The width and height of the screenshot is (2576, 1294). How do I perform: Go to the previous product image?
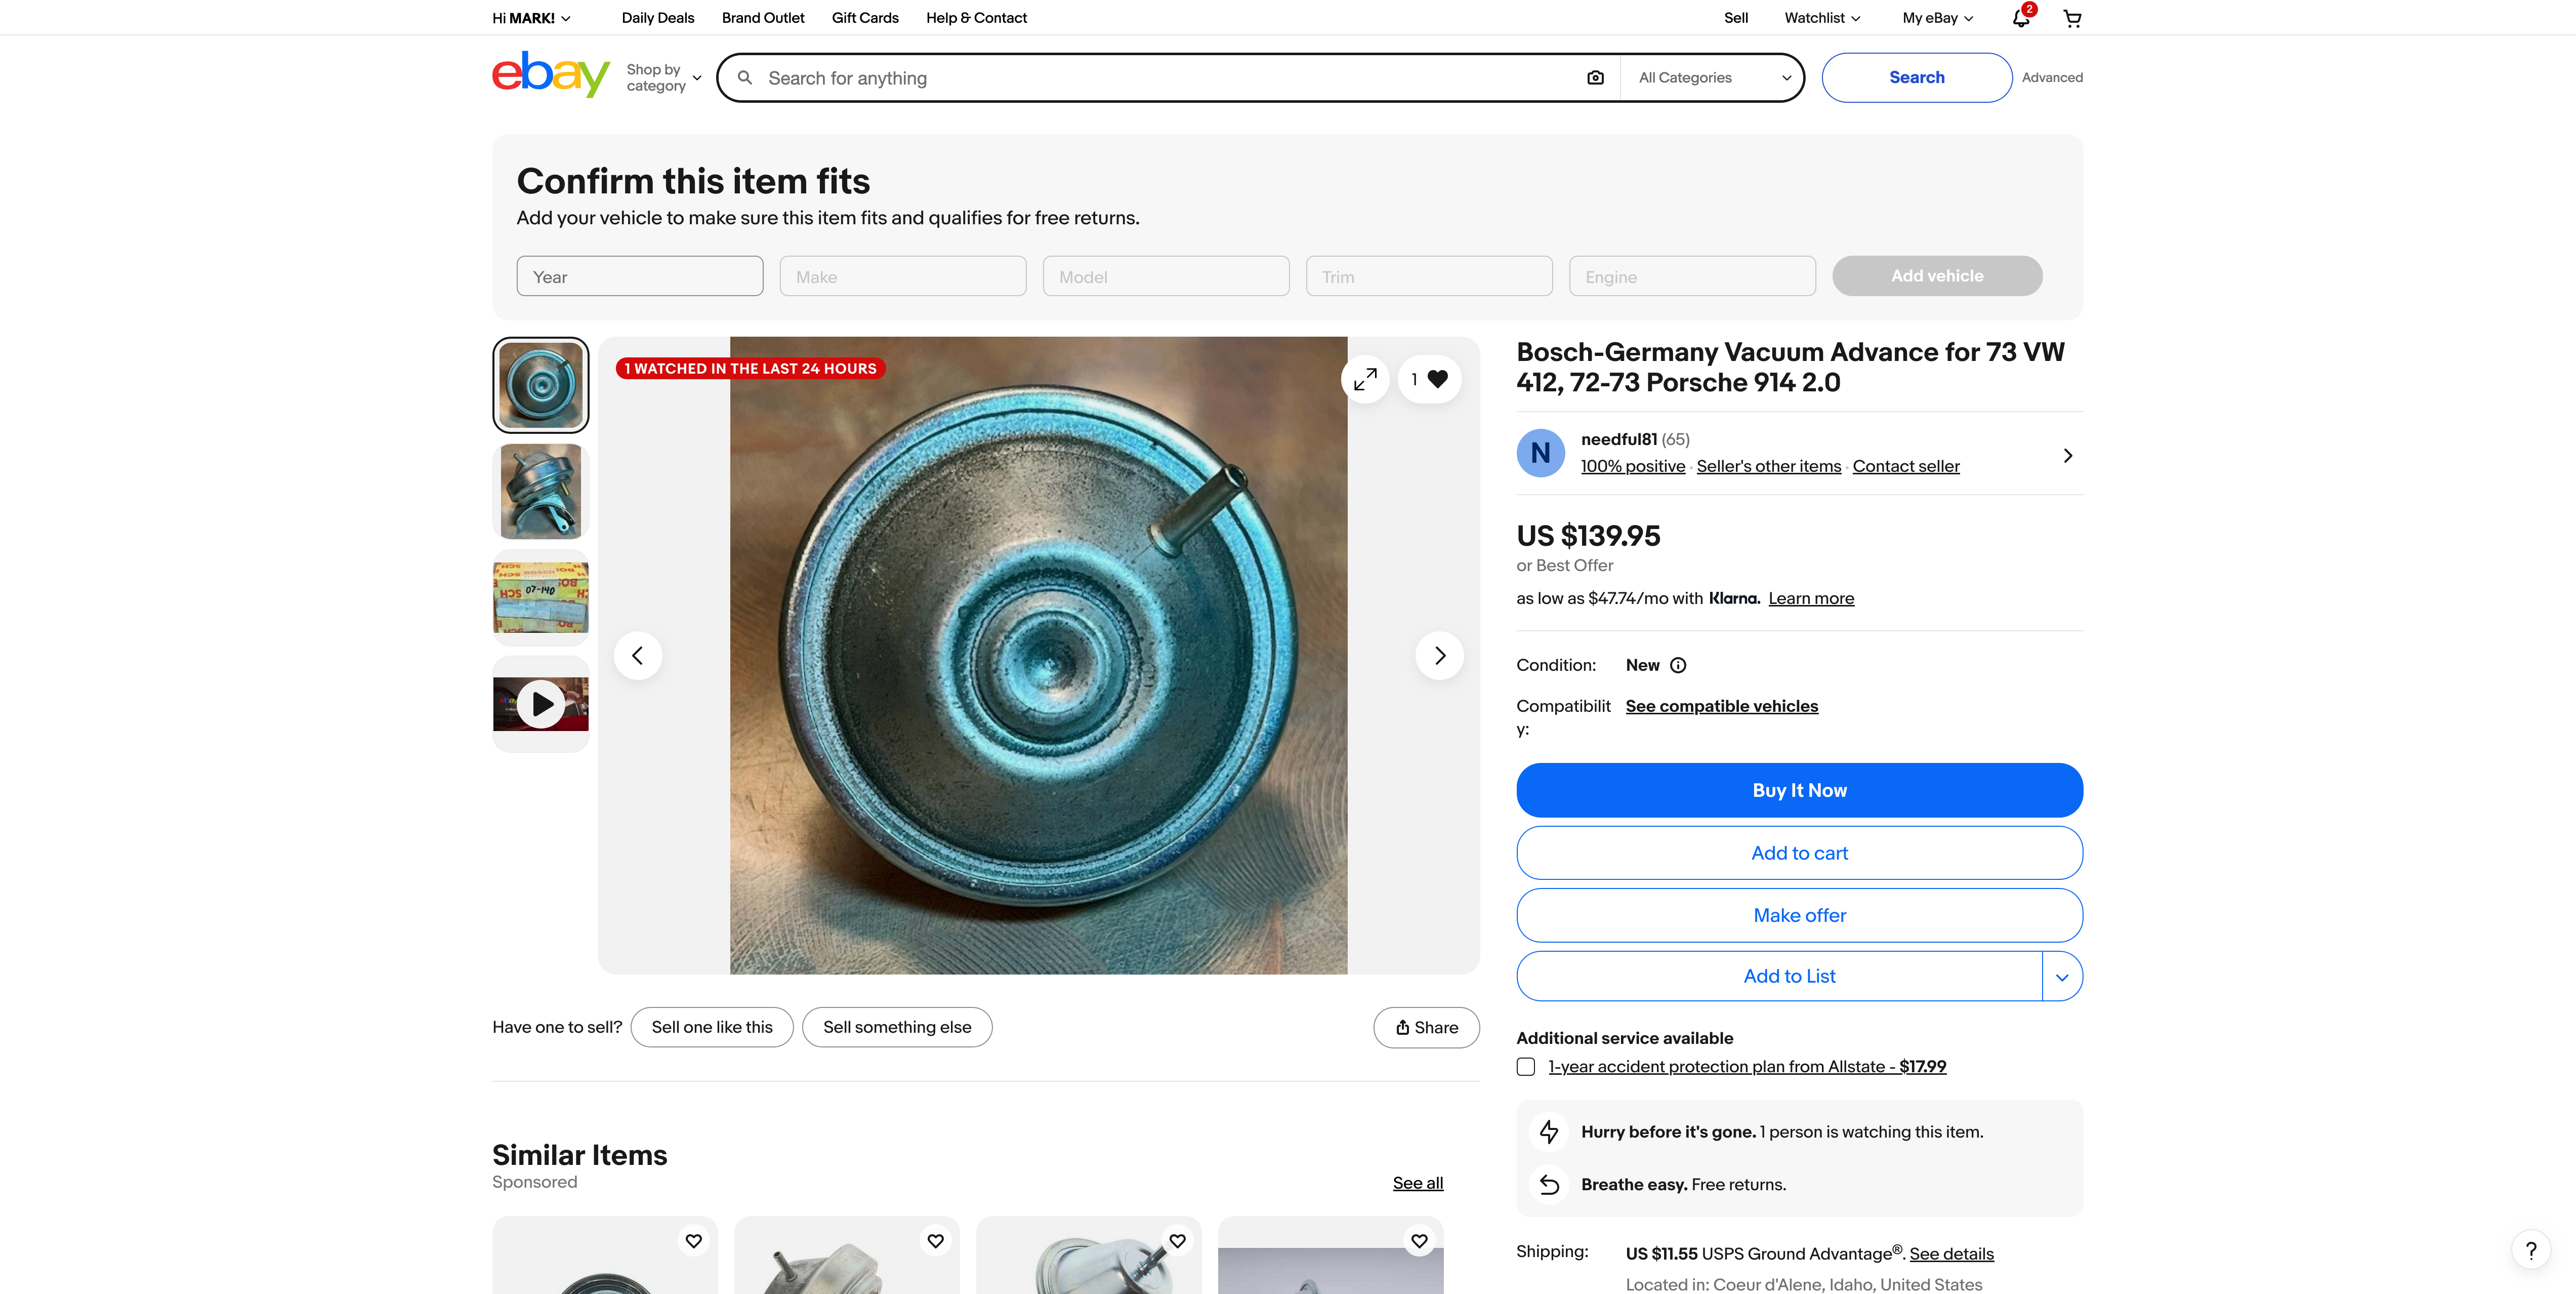coord(638,656)
